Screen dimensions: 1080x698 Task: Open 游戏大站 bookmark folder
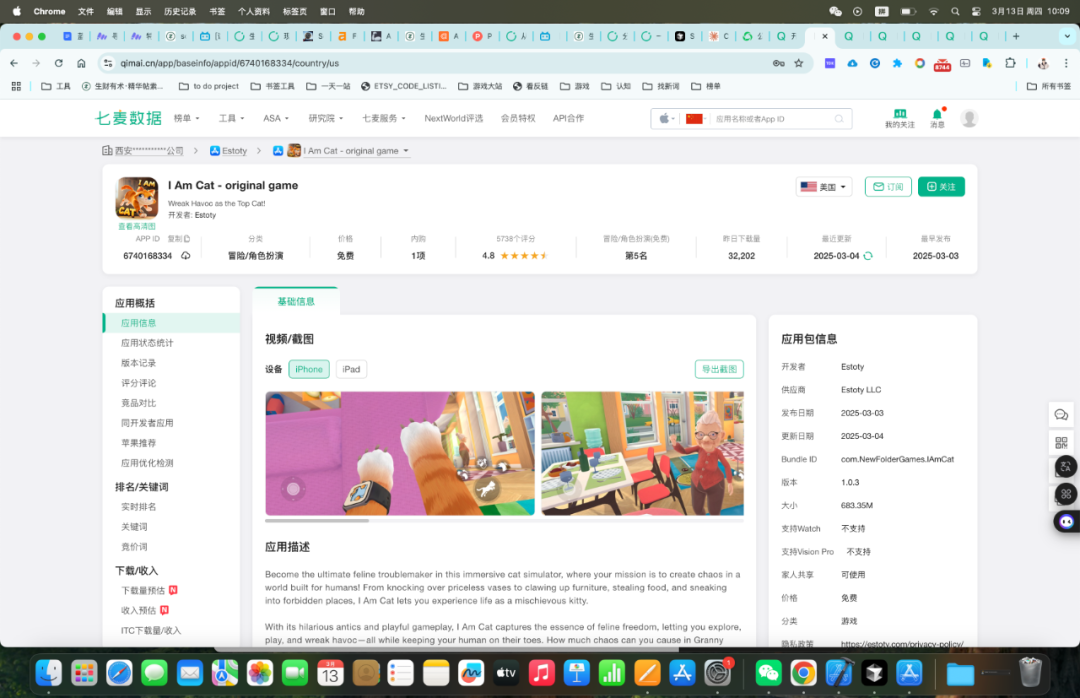(x=479, y=86)
